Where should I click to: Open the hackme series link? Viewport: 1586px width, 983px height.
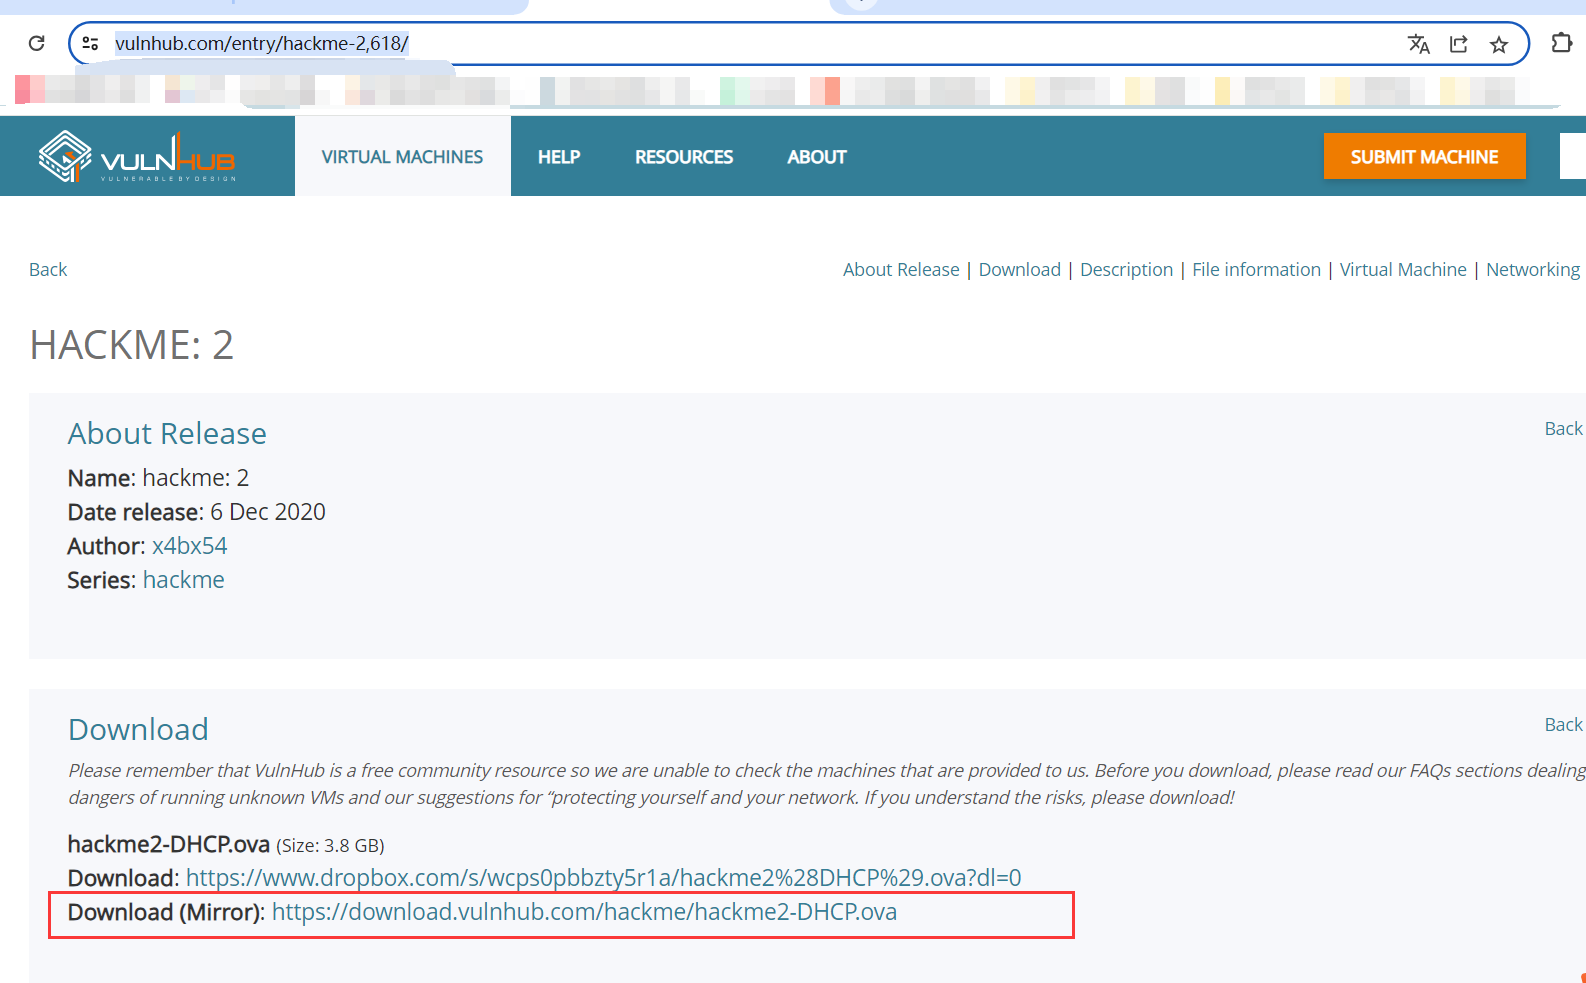pyautogui.click(x=184, y=580)
